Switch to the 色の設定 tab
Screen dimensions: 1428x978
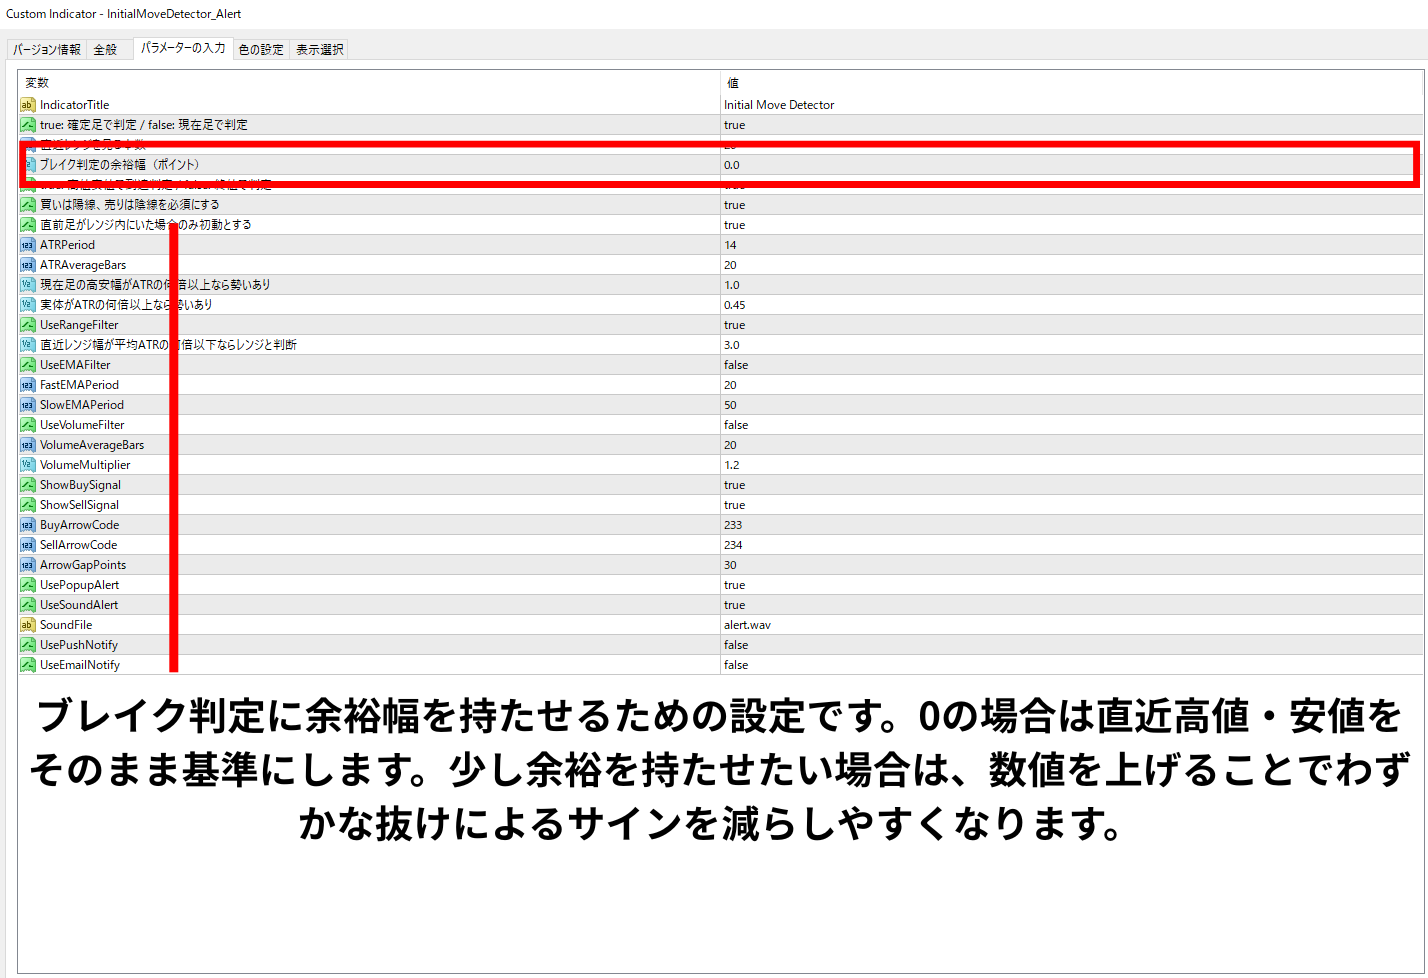tap(261, 49)
